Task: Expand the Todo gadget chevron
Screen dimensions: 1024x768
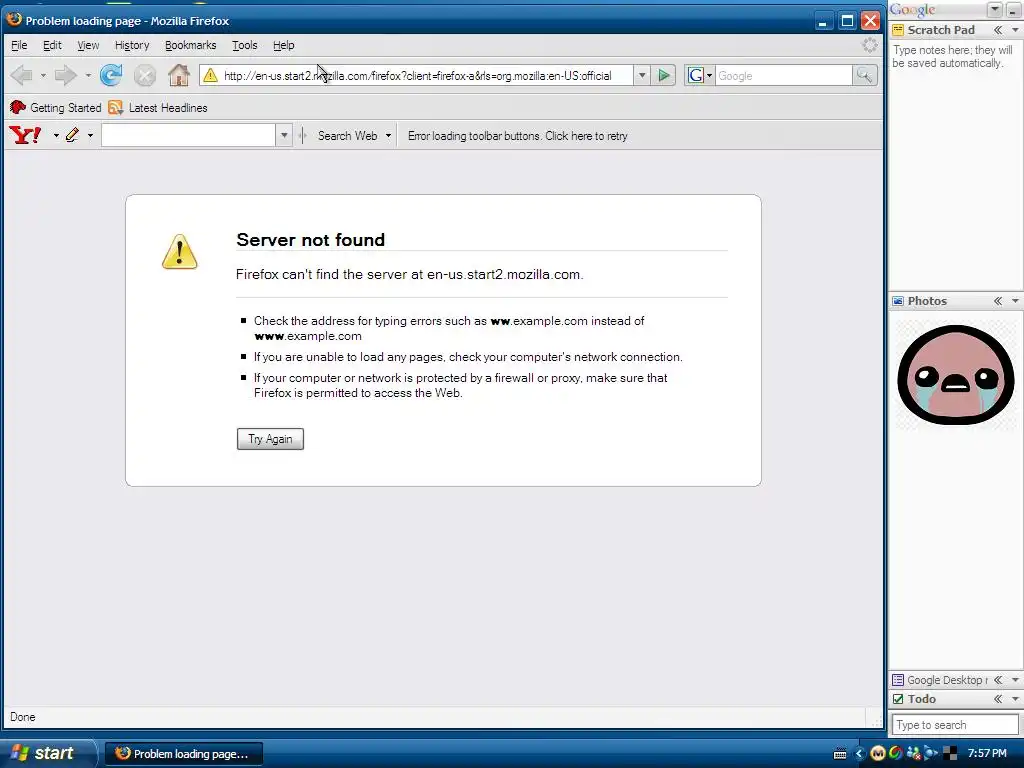Action: 998,699
